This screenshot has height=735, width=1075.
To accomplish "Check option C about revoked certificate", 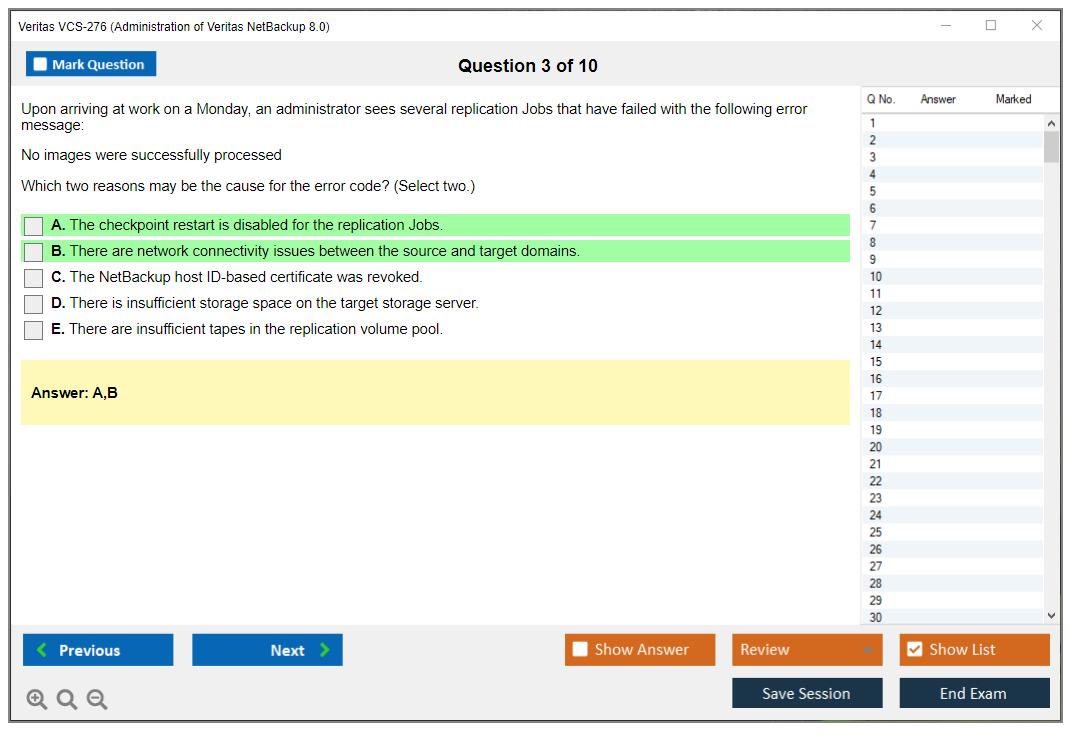I will (x=34, y=278).
